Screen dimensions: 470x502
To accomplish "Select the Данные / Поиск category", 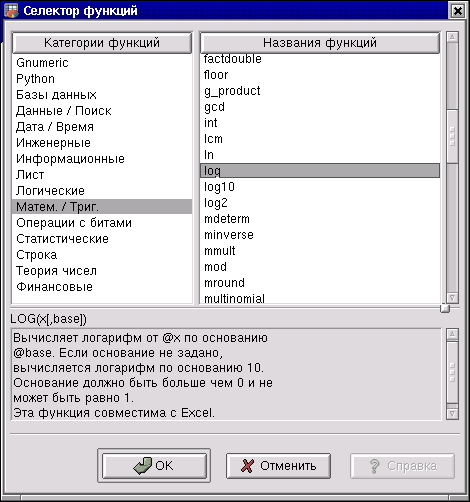I will 102,111.
